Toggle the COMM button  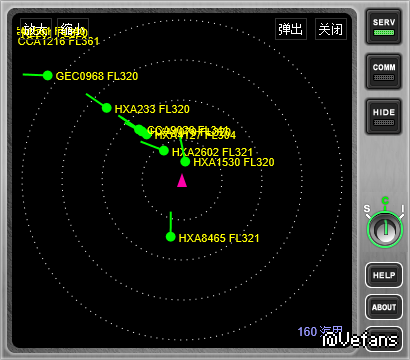pos(384,72)
